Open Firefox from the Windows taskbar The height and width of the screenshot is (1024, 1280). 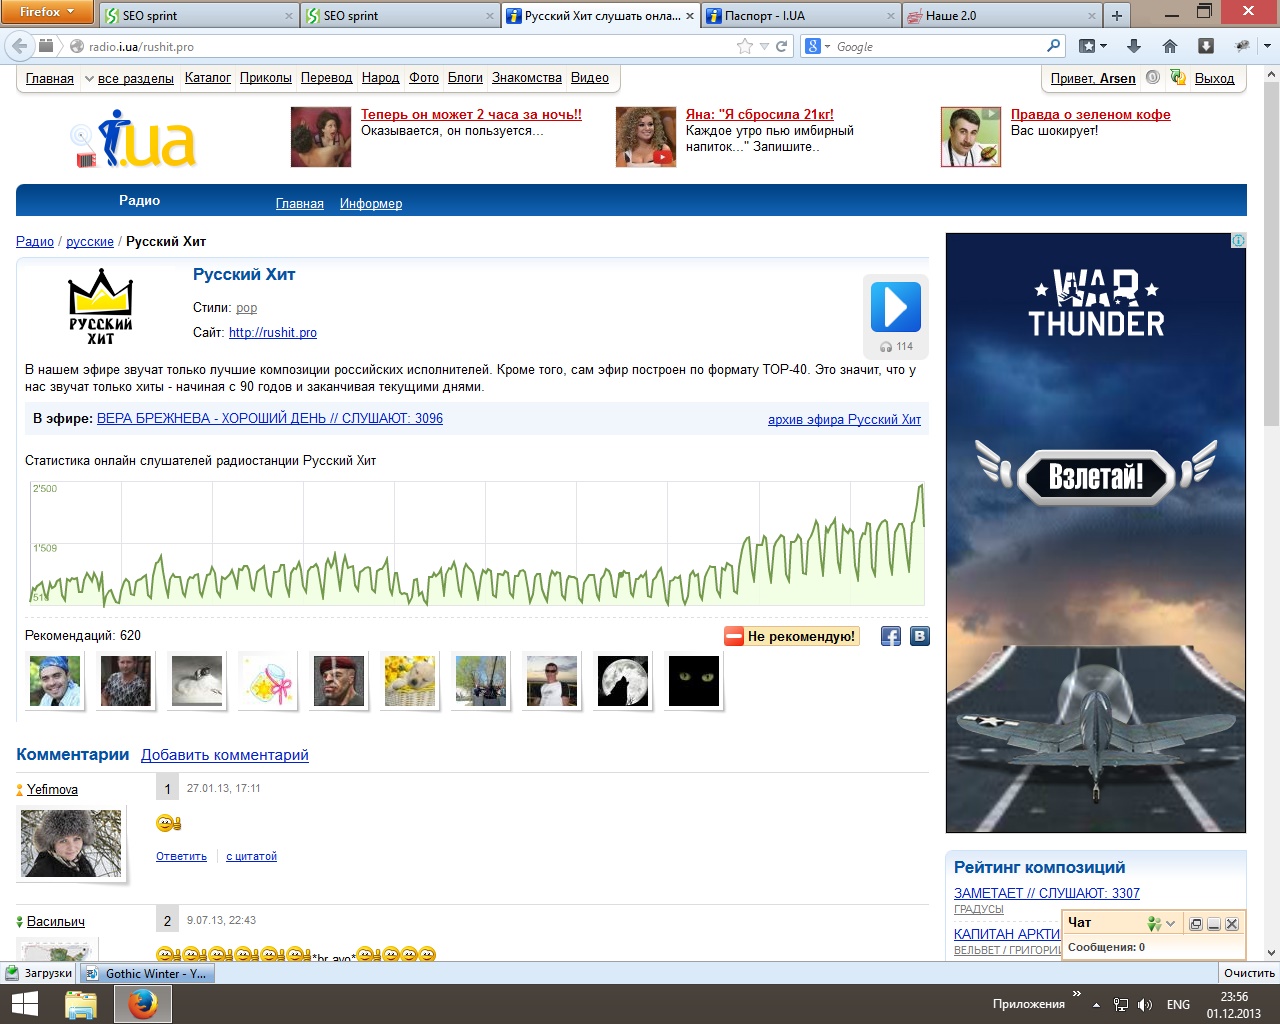click(143, 1004)
